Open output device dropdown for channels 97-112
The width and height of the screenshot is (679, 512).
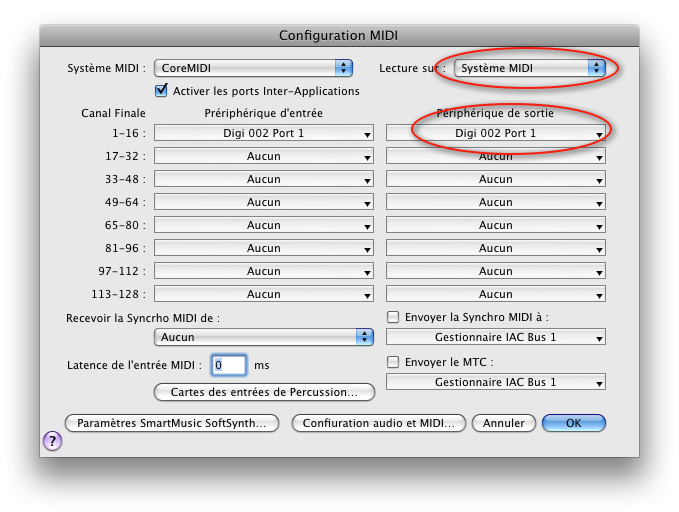496,271
